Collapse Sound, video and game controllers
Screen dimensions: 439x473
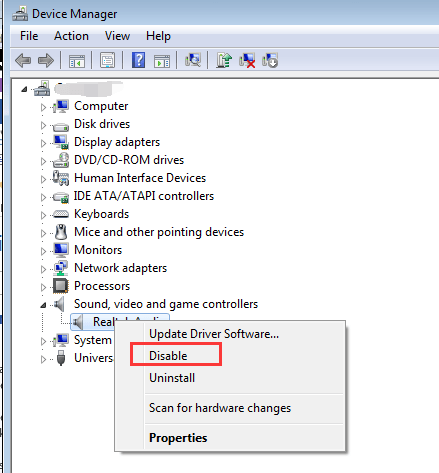pyautogui.click(x=43, y=305)
